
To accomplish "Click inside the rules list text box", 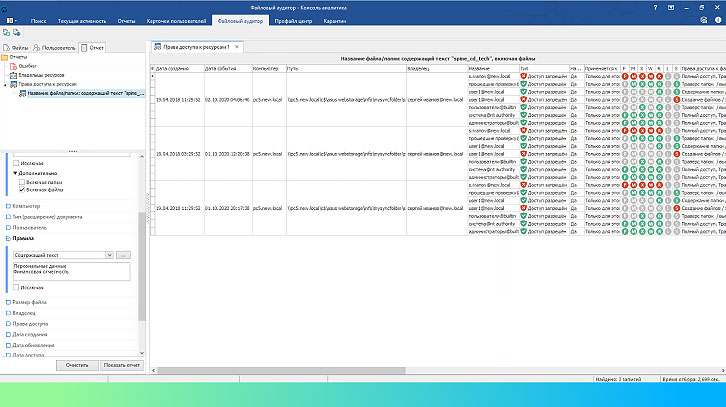I will [x=71, y=271].
